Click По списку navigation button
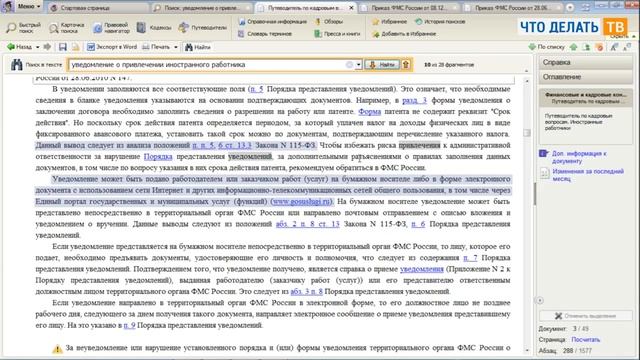This screenshot has height=360, width=640. (547, 47)
